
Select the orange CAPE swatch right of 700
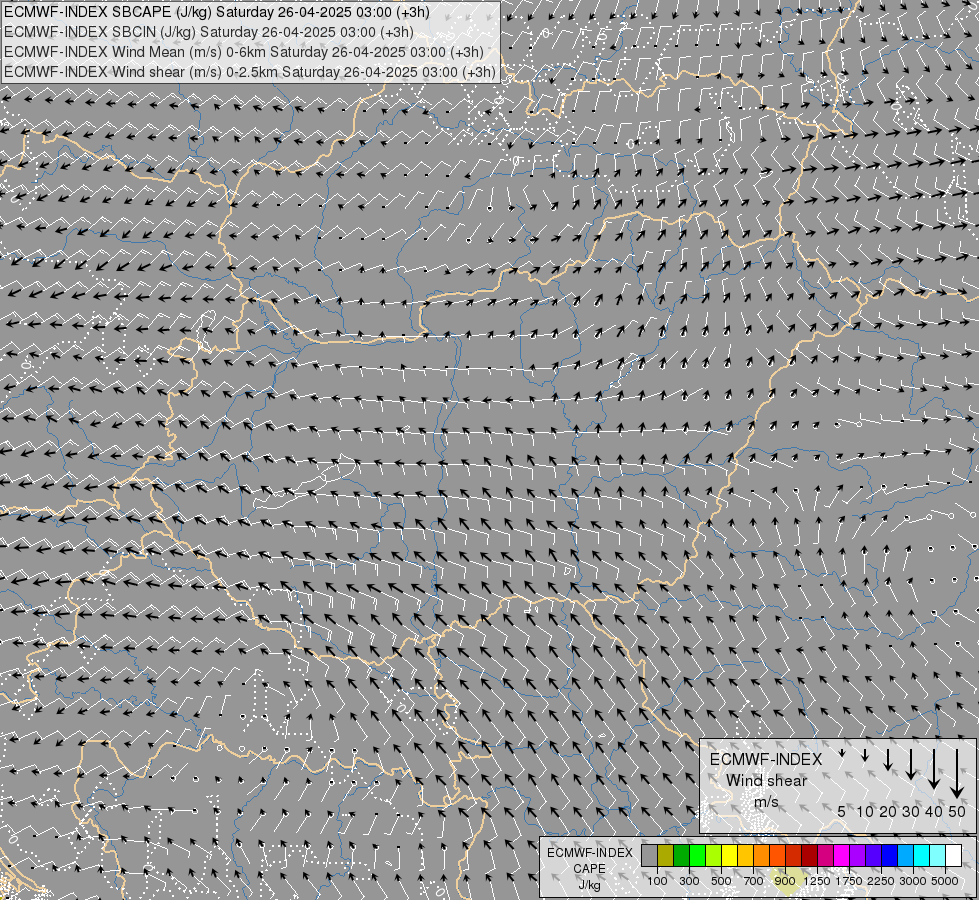pyautogui.click(x=762, y=855)
